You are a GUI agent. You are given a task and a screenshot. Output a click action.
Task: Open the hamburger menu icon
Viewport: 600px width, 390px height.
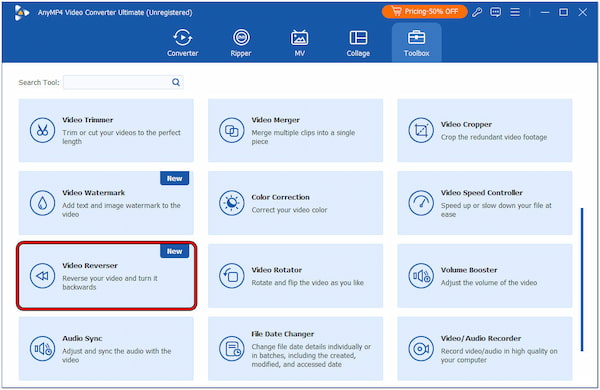click(515, 12)
